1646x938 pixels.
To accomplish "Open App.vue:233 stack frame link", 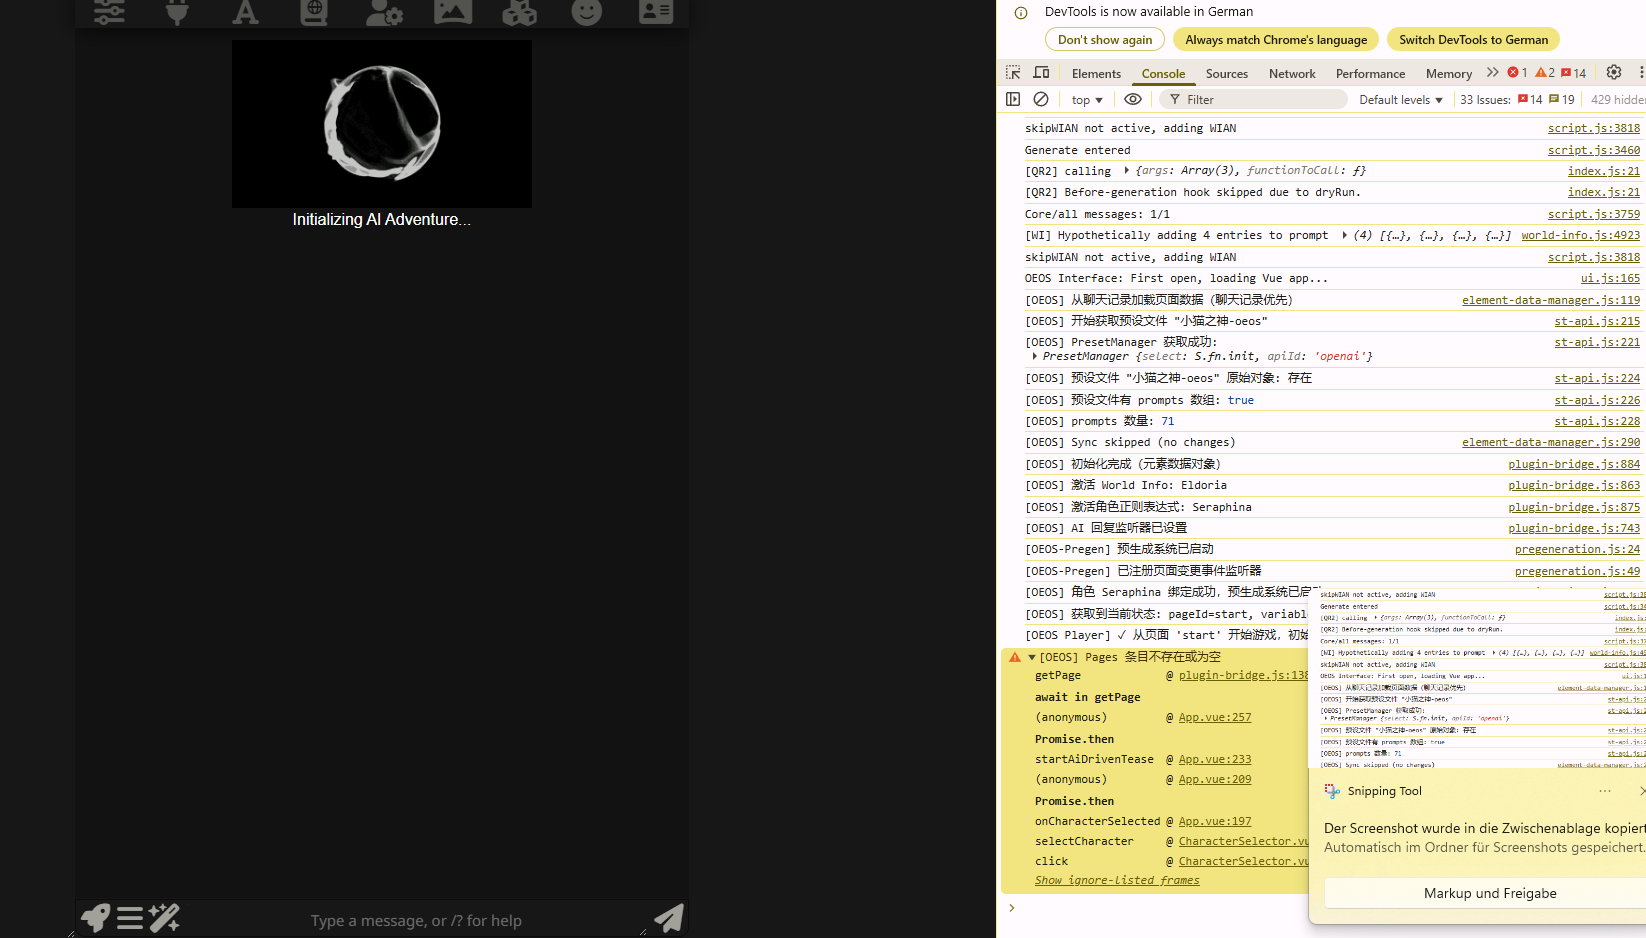I will click(x=1214, y=759).
